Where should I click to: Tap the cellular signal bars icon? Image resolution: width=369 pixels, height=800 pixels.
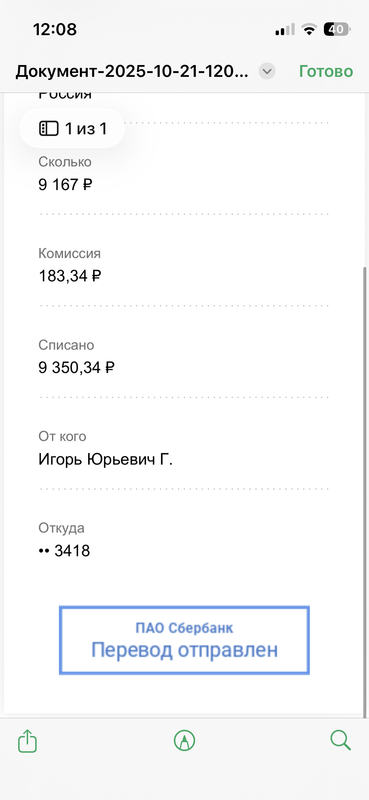(285, 30)
